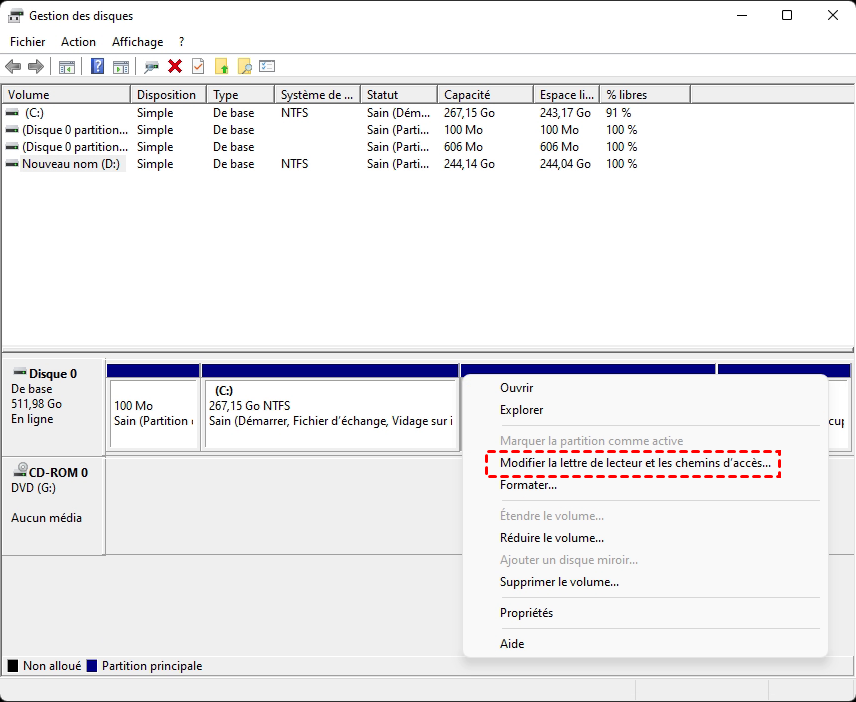Click the properties checkmark page icon
The height and width of the screenshot is (702, 856).
click(198, 67)
